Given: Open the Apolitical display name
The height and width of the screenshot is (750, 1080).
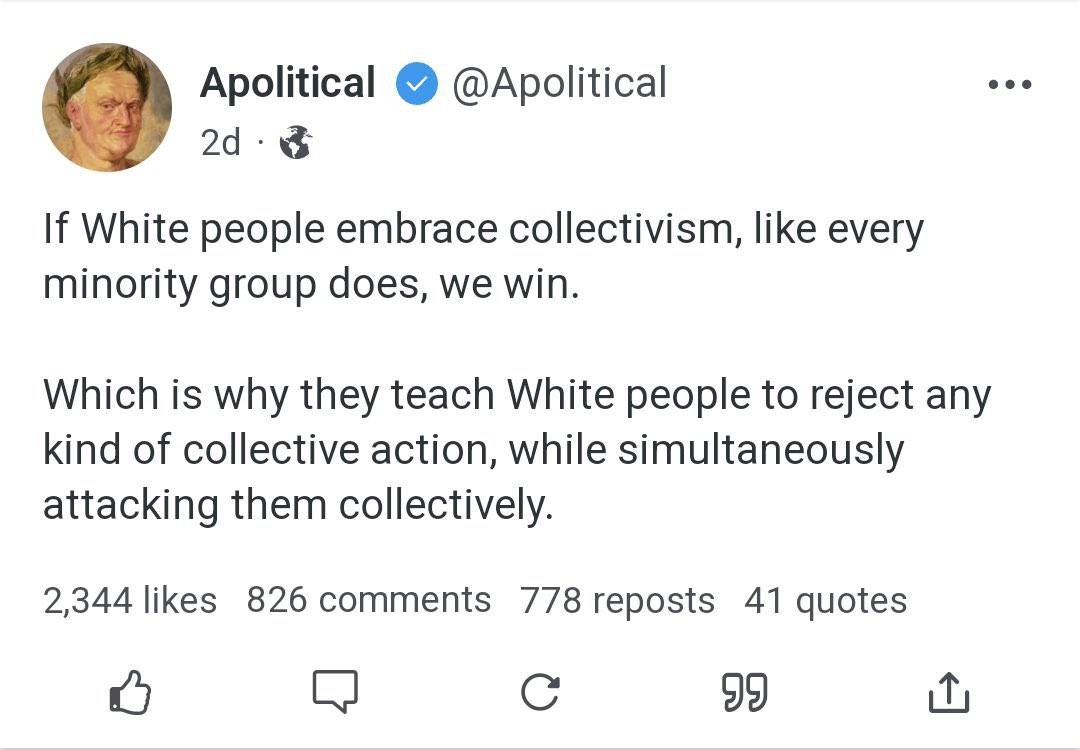Looking at the screenshot, I should [288, 83].
